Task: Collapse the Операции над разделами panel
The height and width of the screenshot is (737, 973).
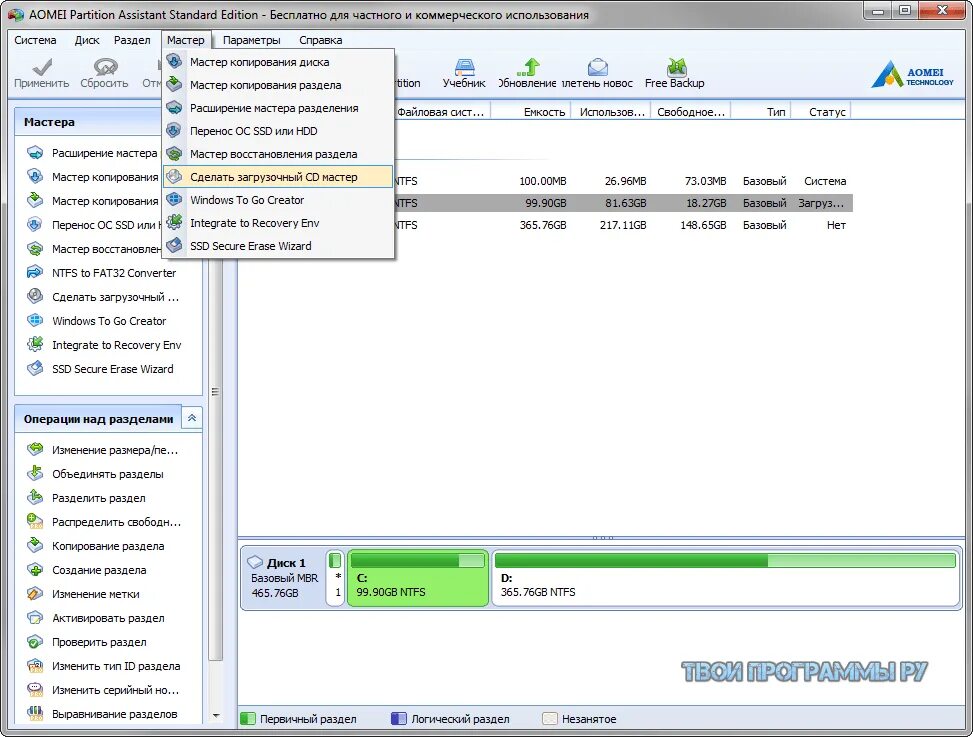Action: coord(192,418)
